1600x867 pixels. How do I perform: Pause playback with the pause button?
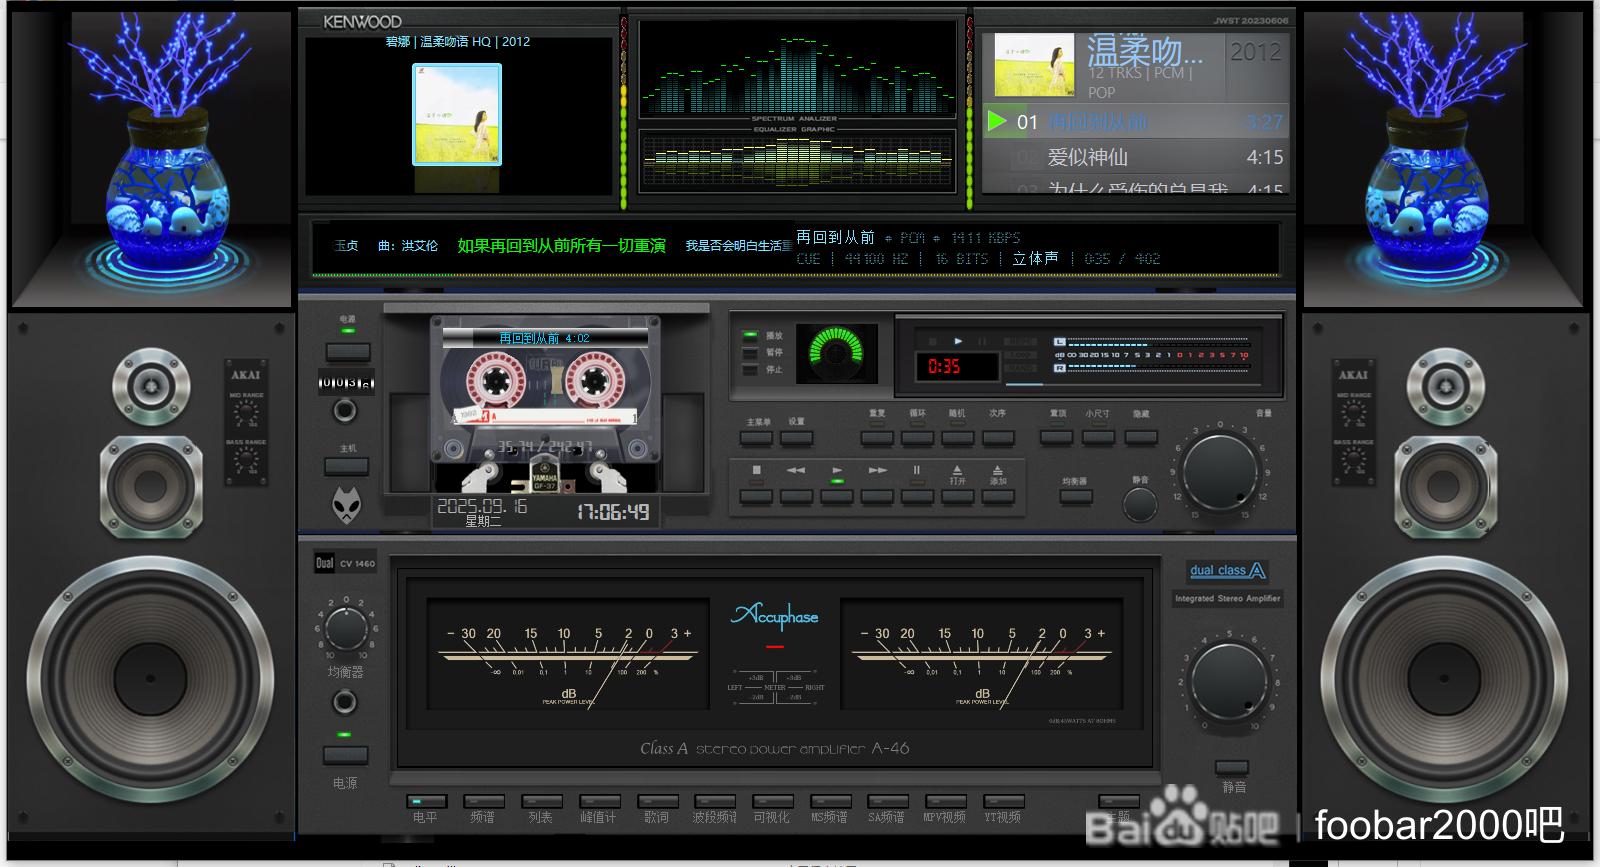tap(916, 495)
